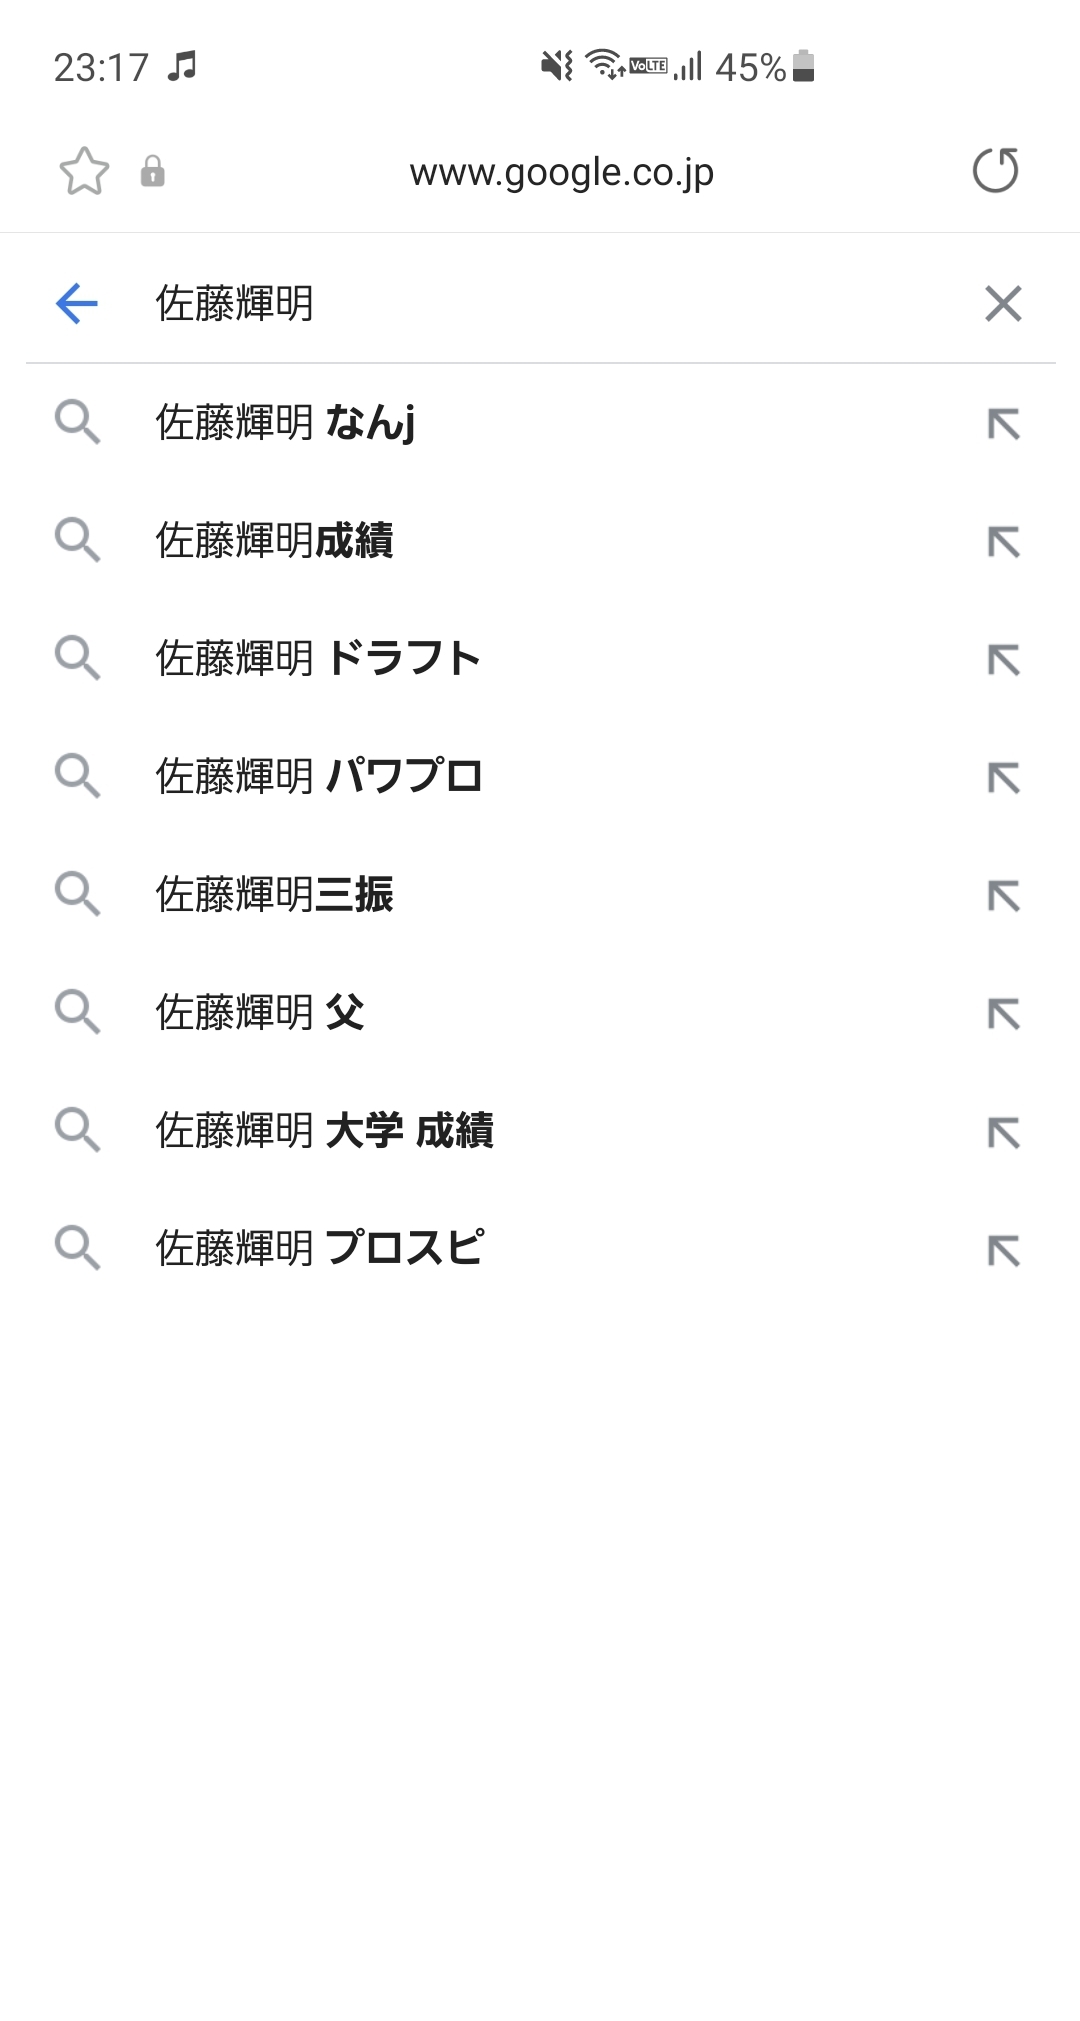Select the 佐藤輝明 なんj suggestion
This screenshot has height=2021, width=1080.
286,422
